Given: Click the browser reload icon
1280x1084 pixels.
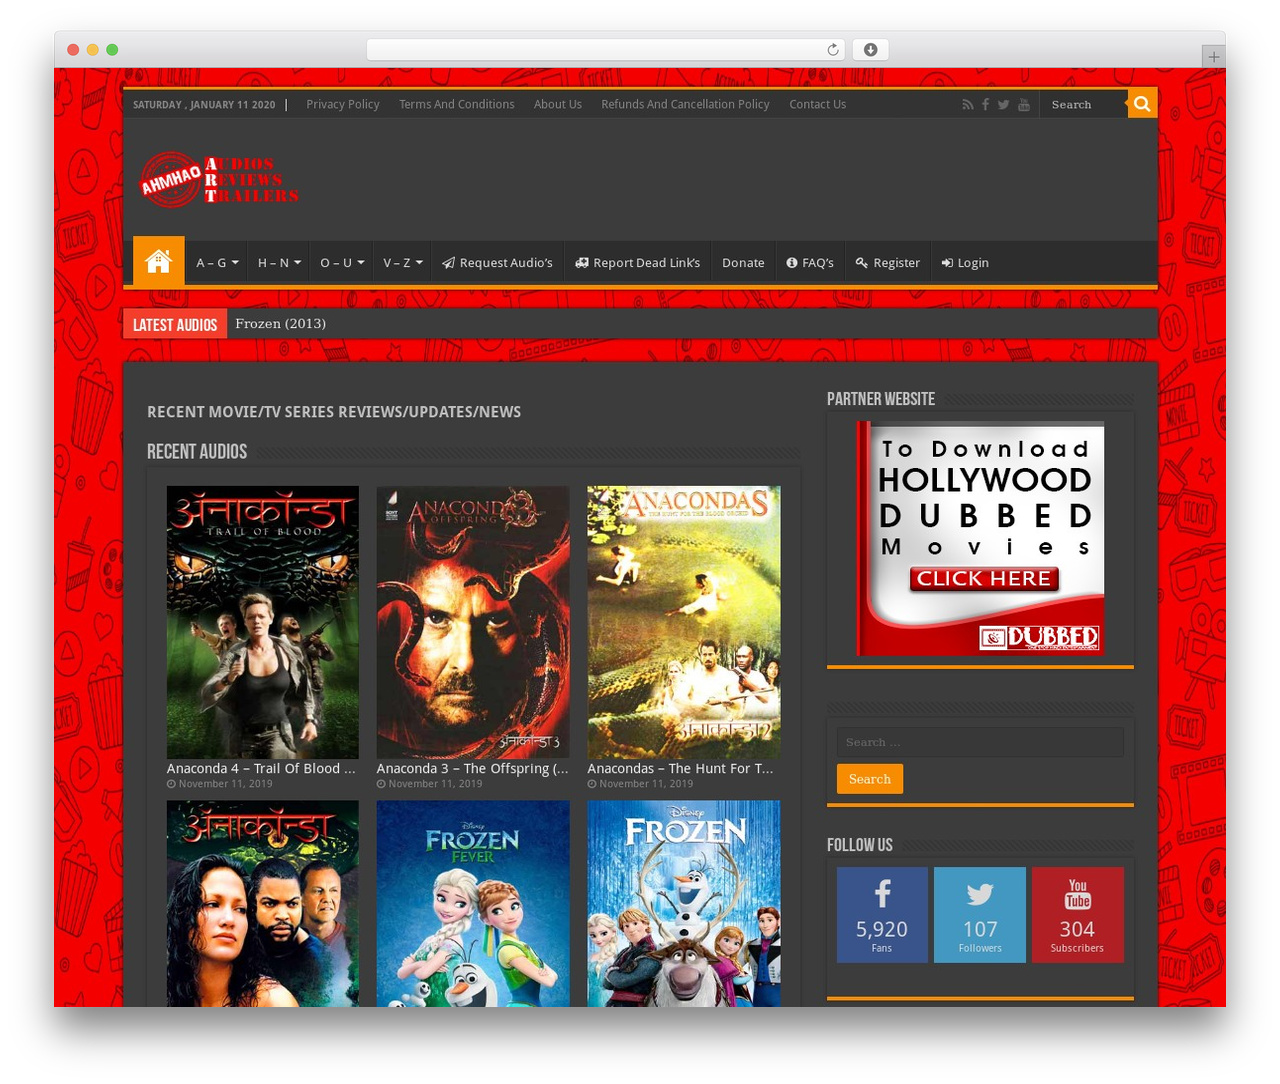Looking at the screenshot, I should 832,50.
